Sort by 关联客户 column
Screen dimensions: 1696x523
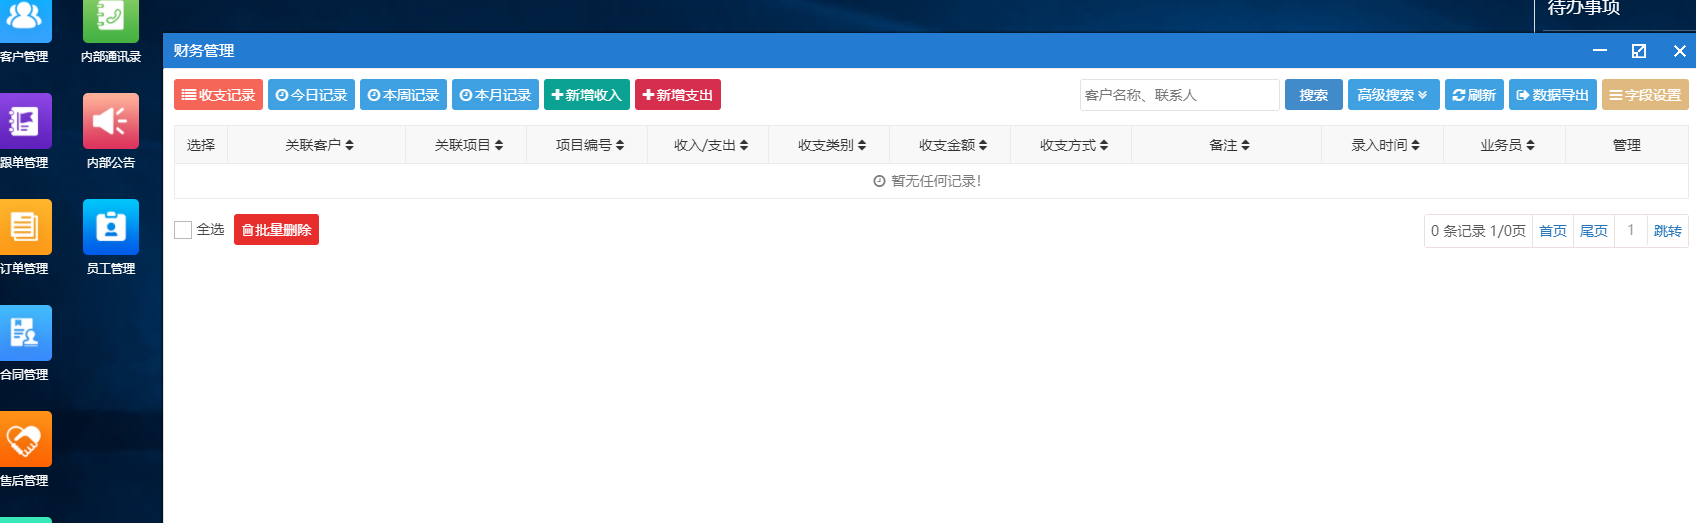(319, 145)
